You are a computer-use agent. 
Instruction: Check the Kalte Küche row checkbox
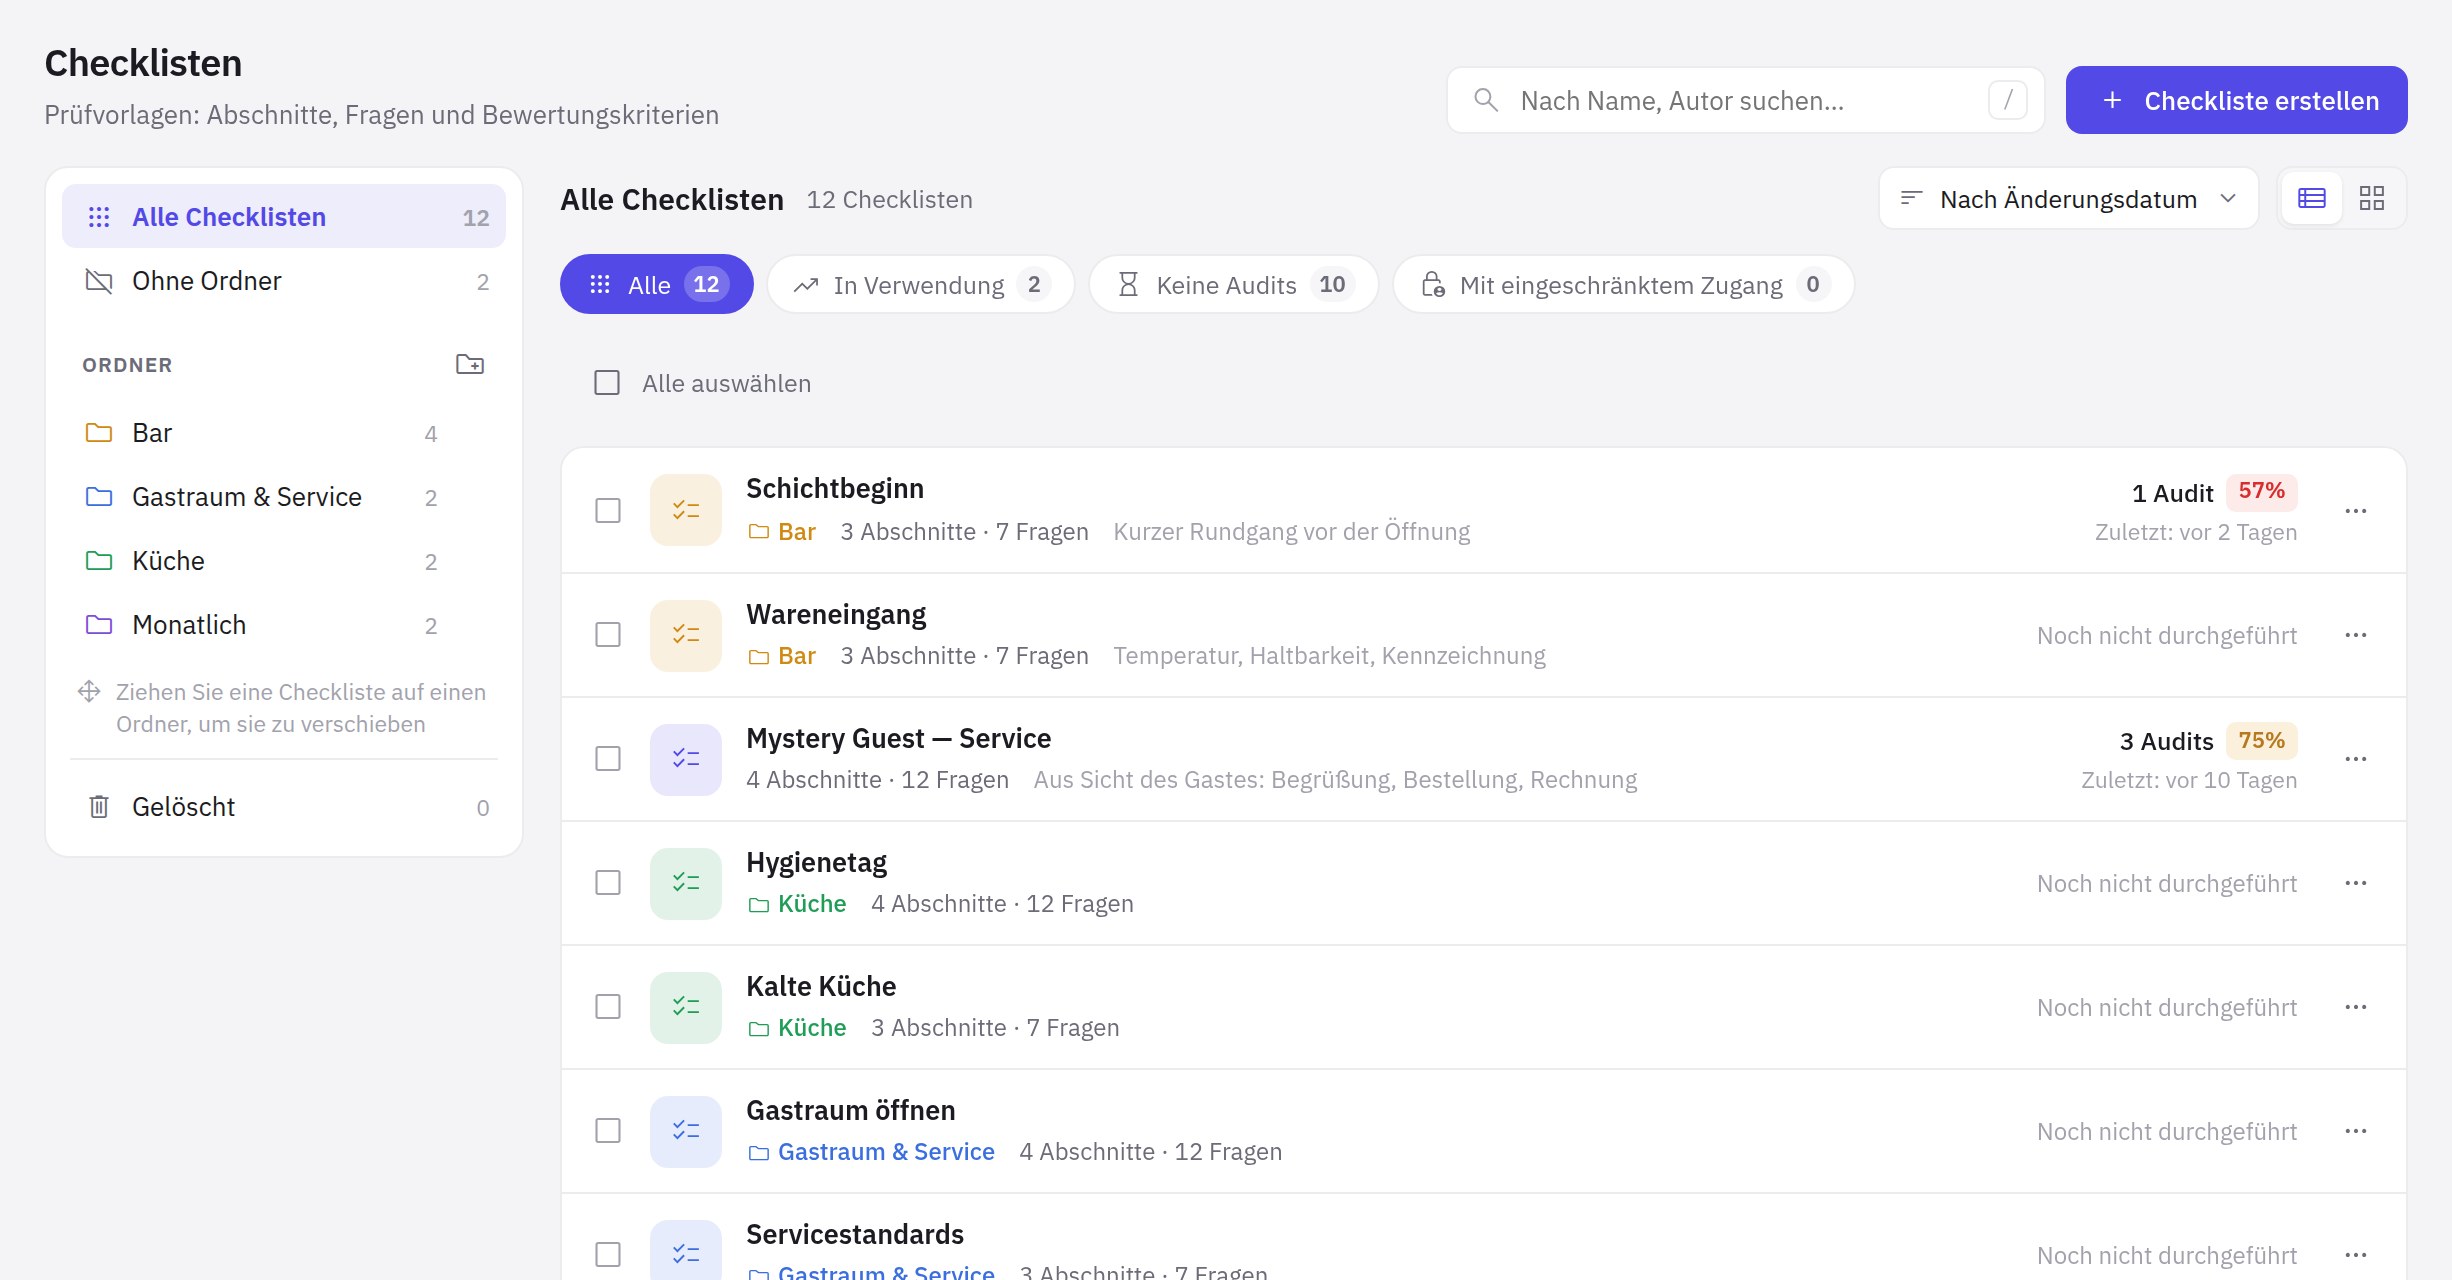click(x=608, y=1007)
